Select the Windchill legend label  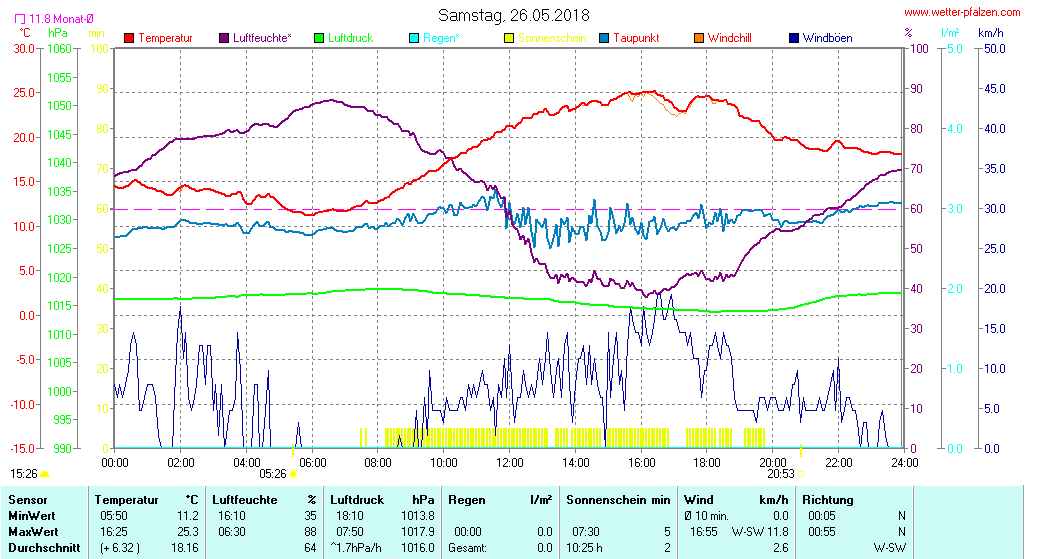pos(729,38)
